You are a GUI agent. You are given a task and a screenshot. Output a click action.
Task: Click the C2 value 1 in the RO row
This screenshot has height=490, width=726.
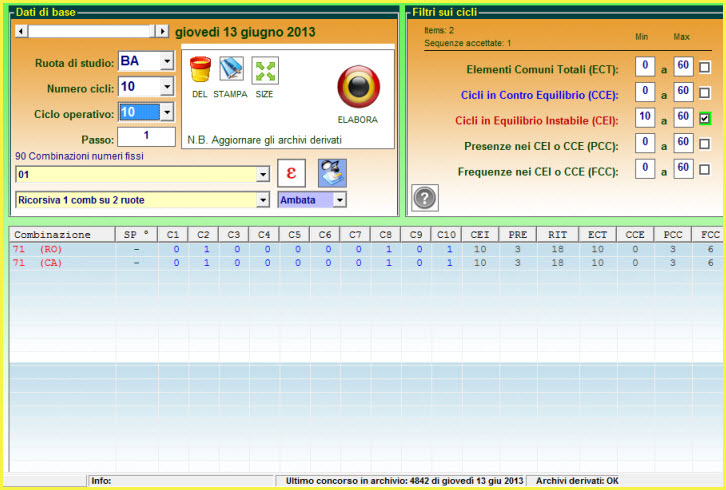pyautogui.click(x=207, y=249)
